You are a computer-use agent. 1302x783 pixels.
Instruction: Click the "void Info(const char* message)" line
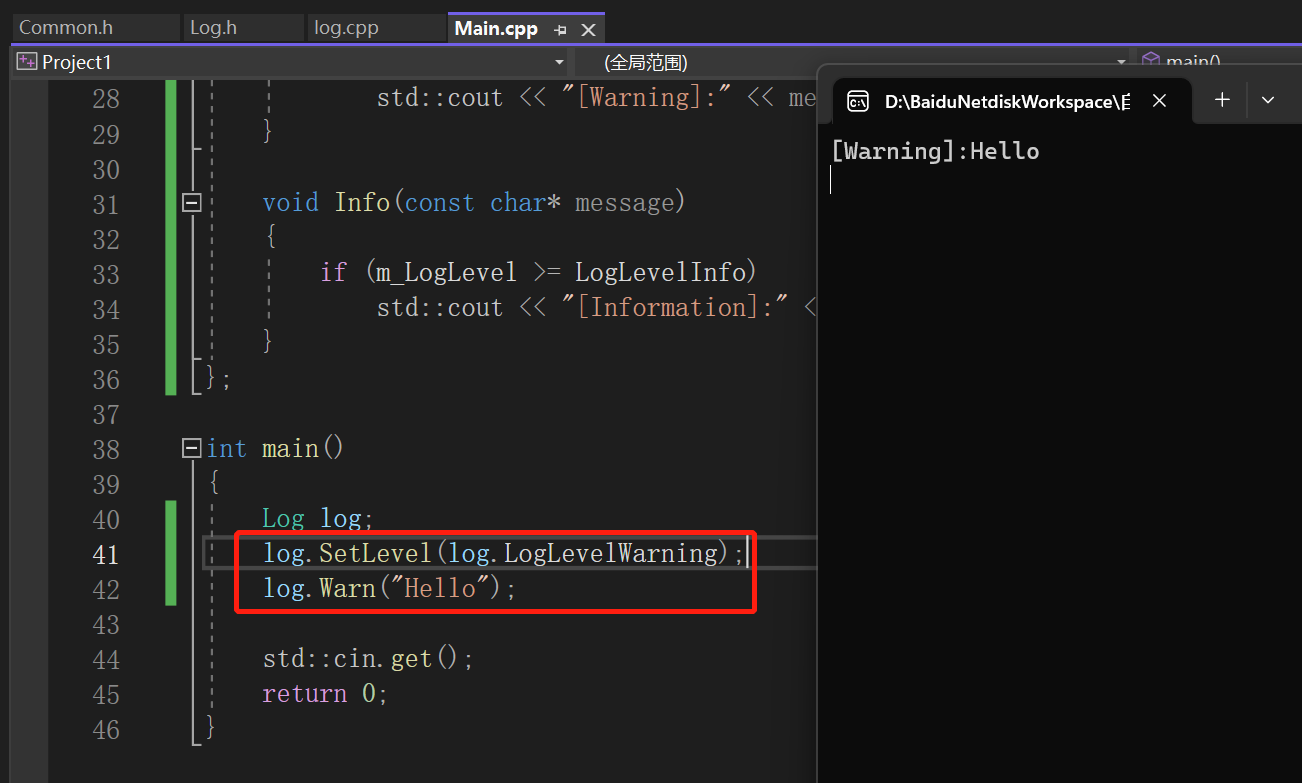(x=474, y=203)
